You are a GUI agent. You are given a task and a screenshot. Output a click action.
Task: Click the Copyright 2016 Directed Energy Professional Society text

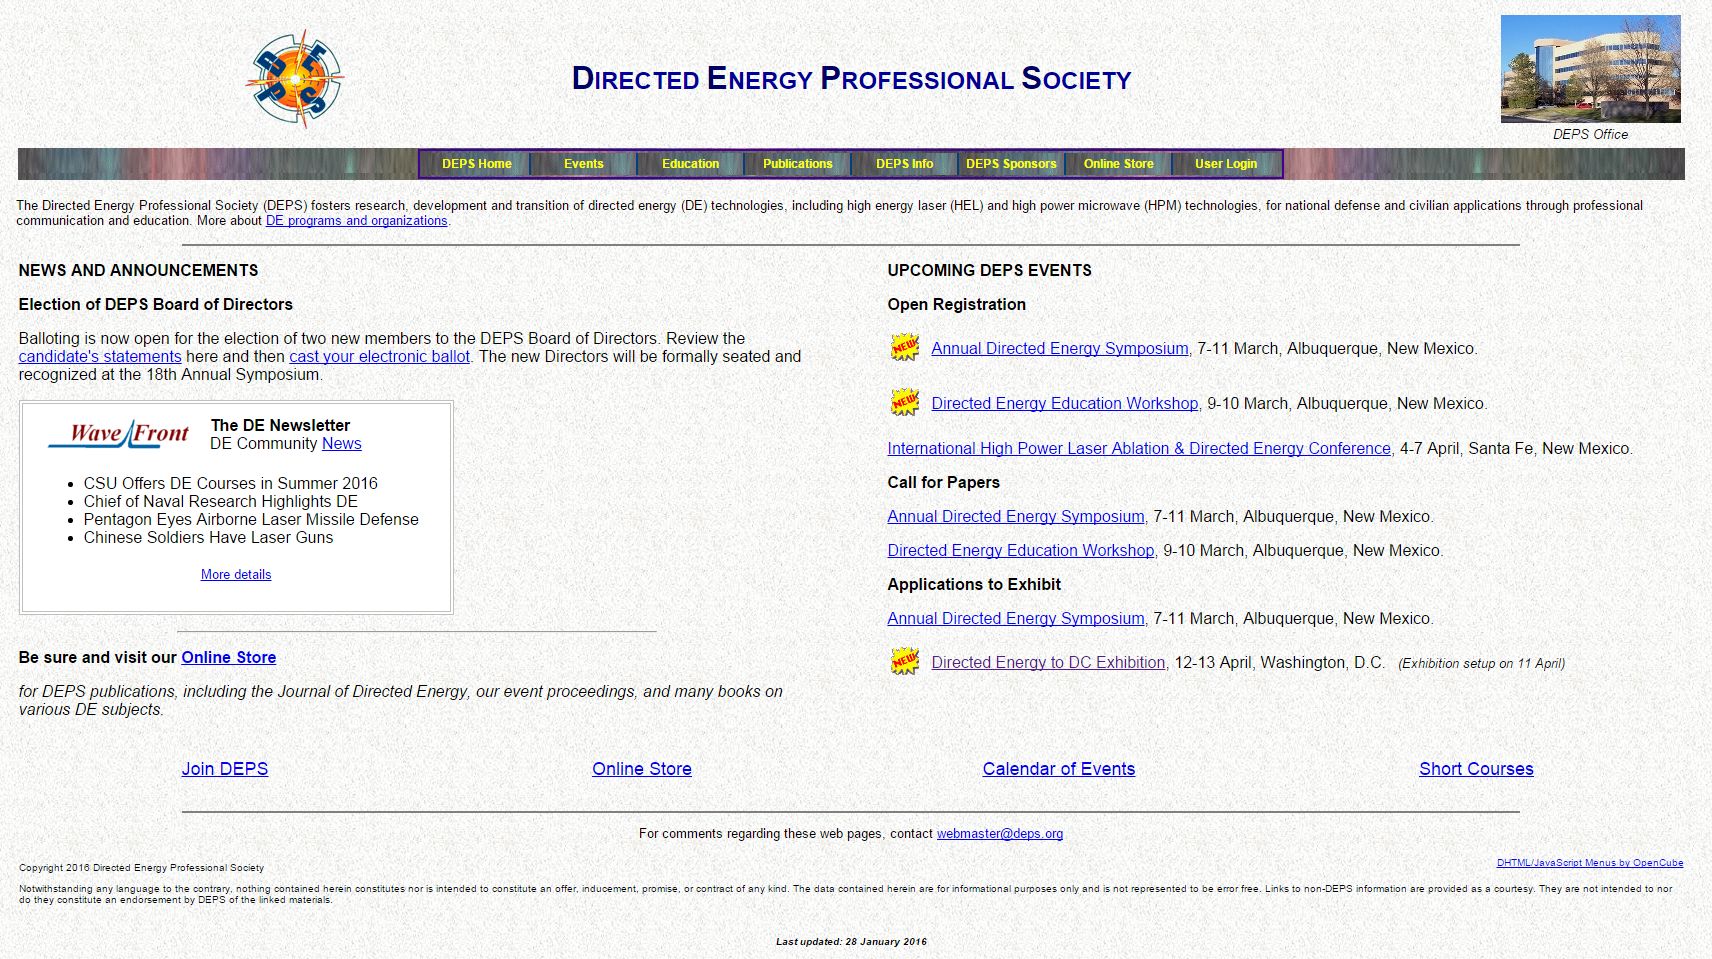(142, 868)
